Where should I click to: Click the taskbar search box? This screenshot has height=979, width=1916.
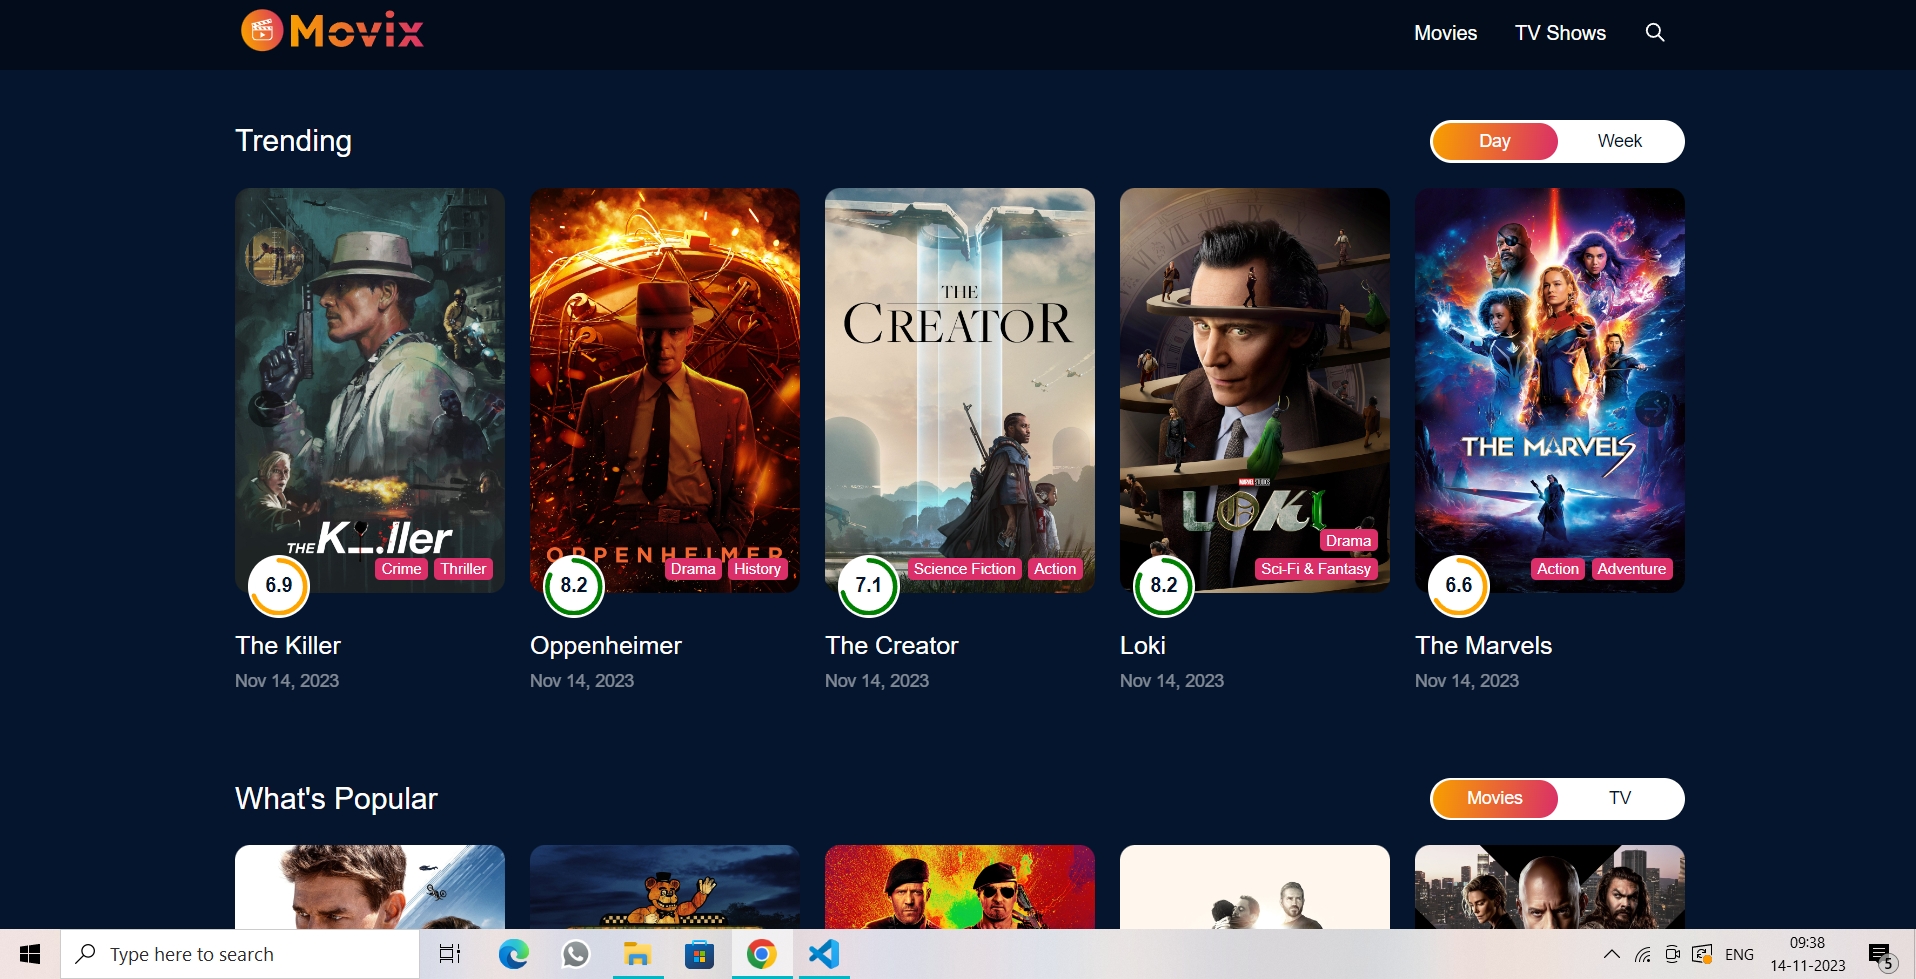[240, 955]
